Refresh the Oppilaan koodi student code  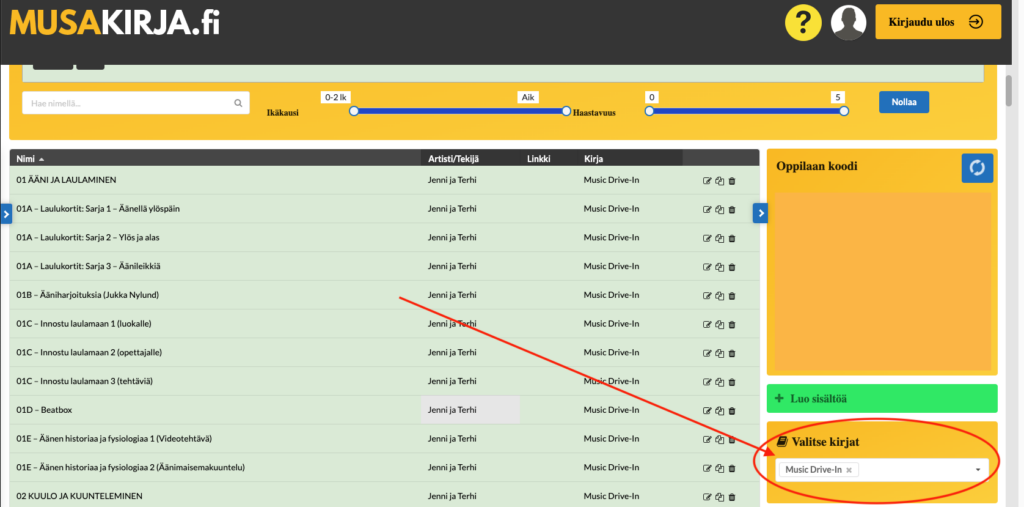[977, 168]
